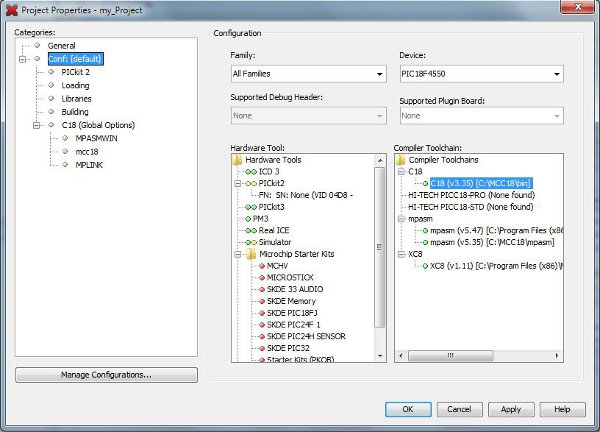
Task: Collapse the Conf: [default] tree node
Action: pos(22,59)
